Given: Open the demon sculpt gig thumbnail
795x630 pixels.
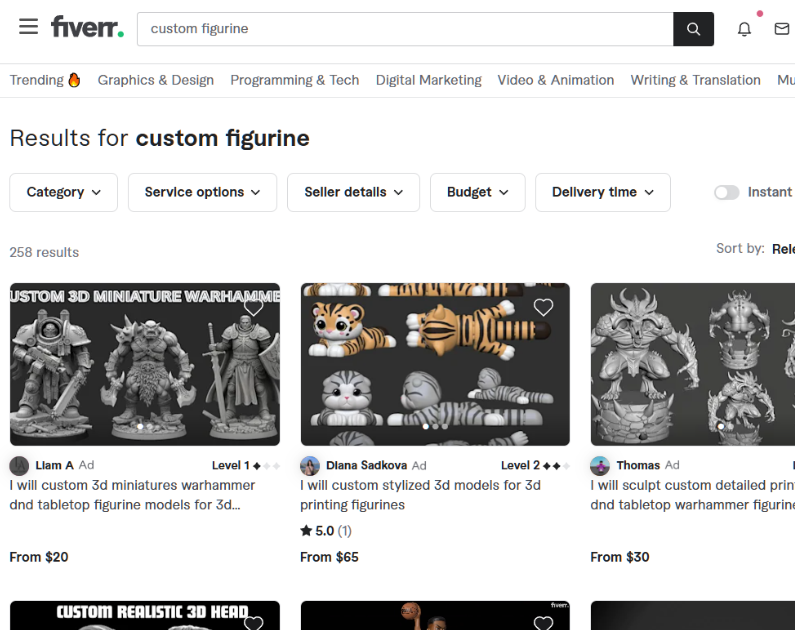Looking at the screenshot, I should (x=693, y=364).
